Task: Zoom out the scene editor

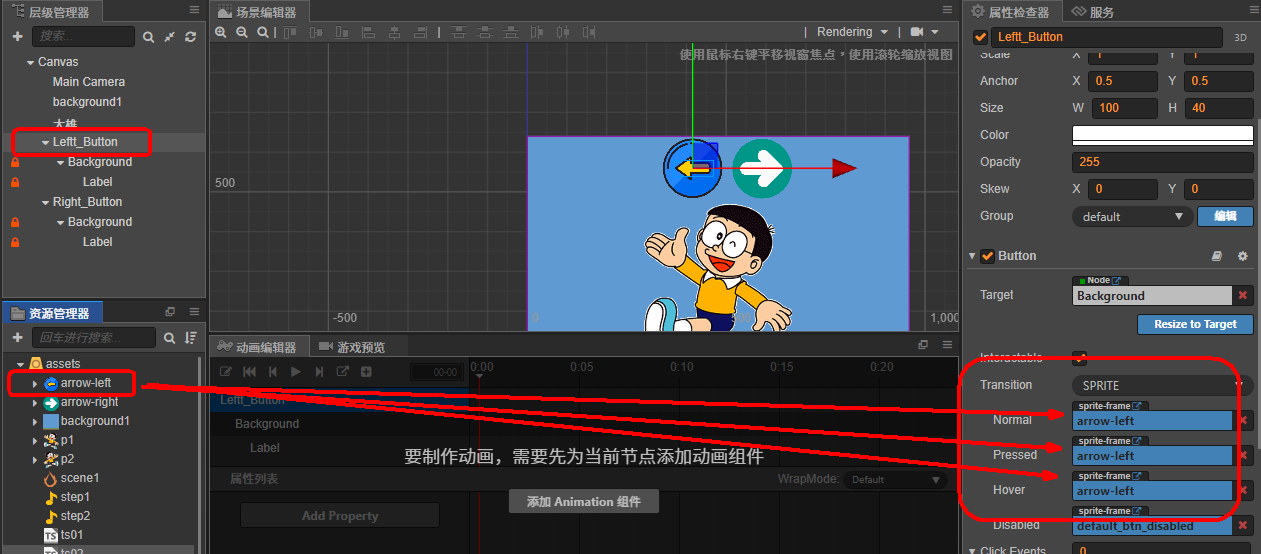Action: 242,32
